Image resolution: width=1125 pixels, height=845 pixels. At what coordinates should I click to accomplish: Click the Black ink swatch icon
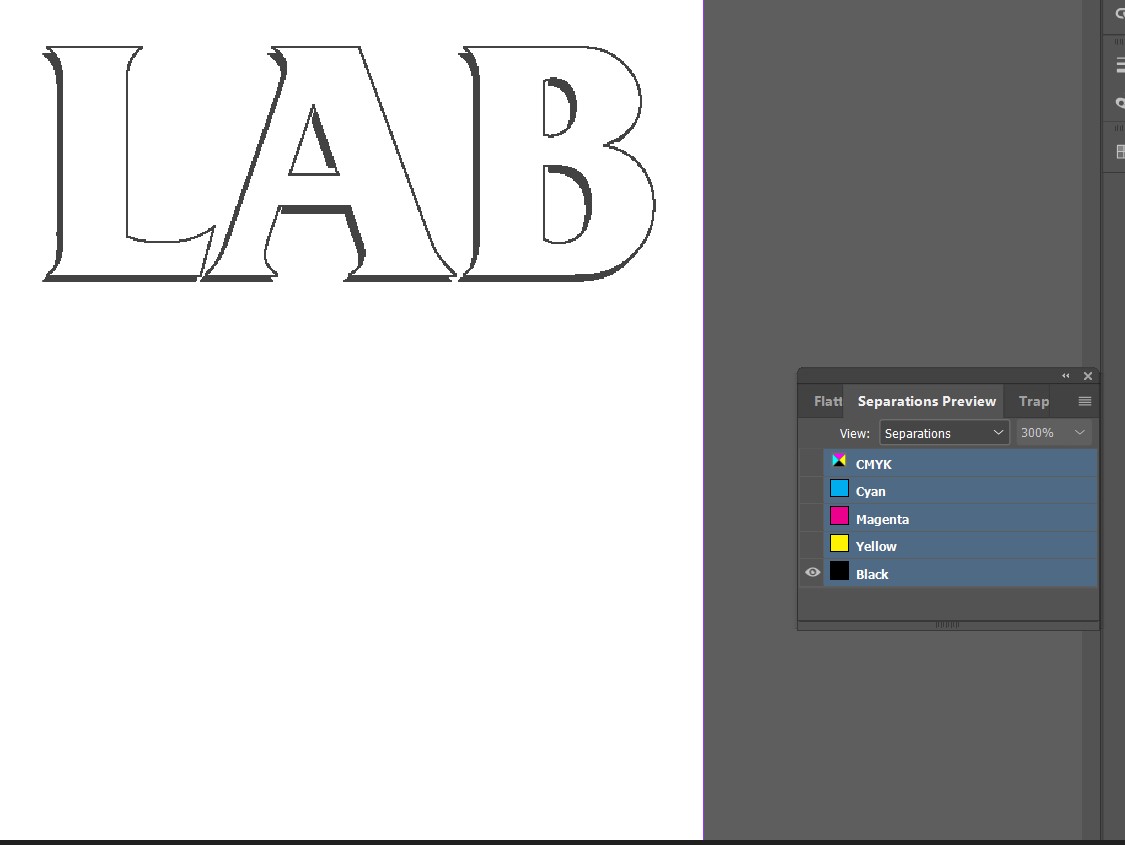coord(839,571)
